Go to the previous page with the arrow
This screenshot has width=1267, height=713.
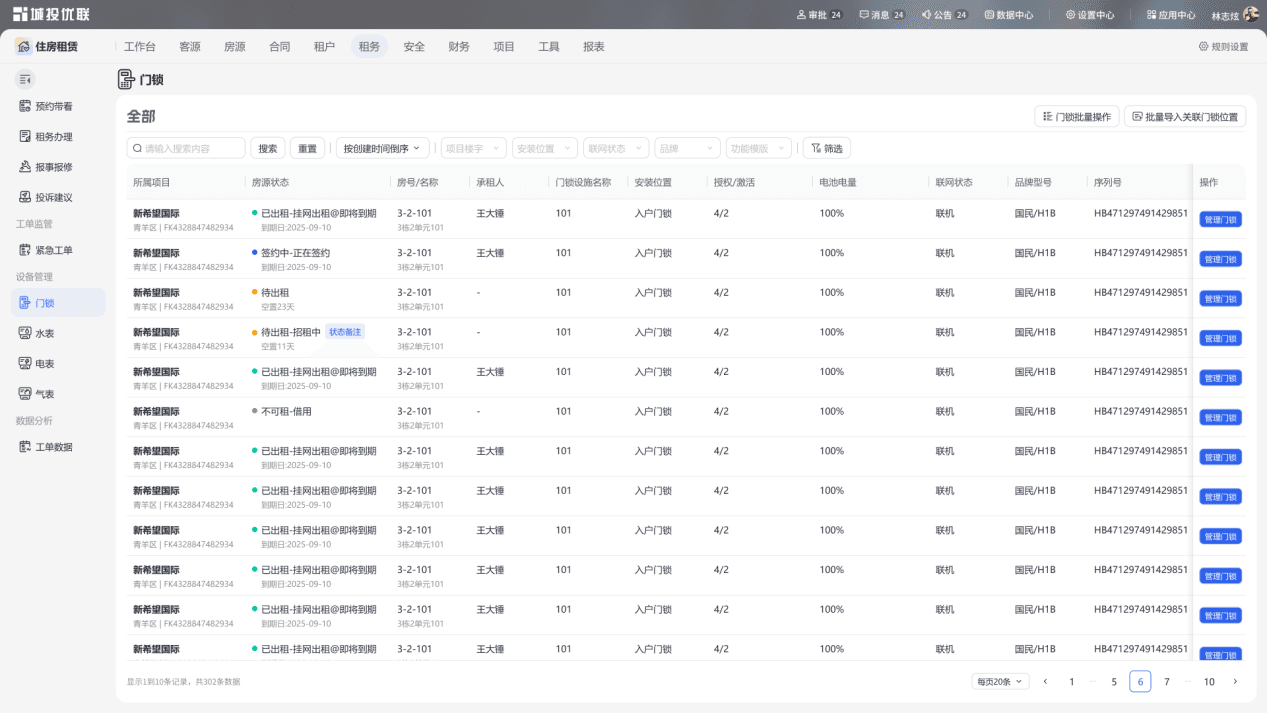(1045, 682)
